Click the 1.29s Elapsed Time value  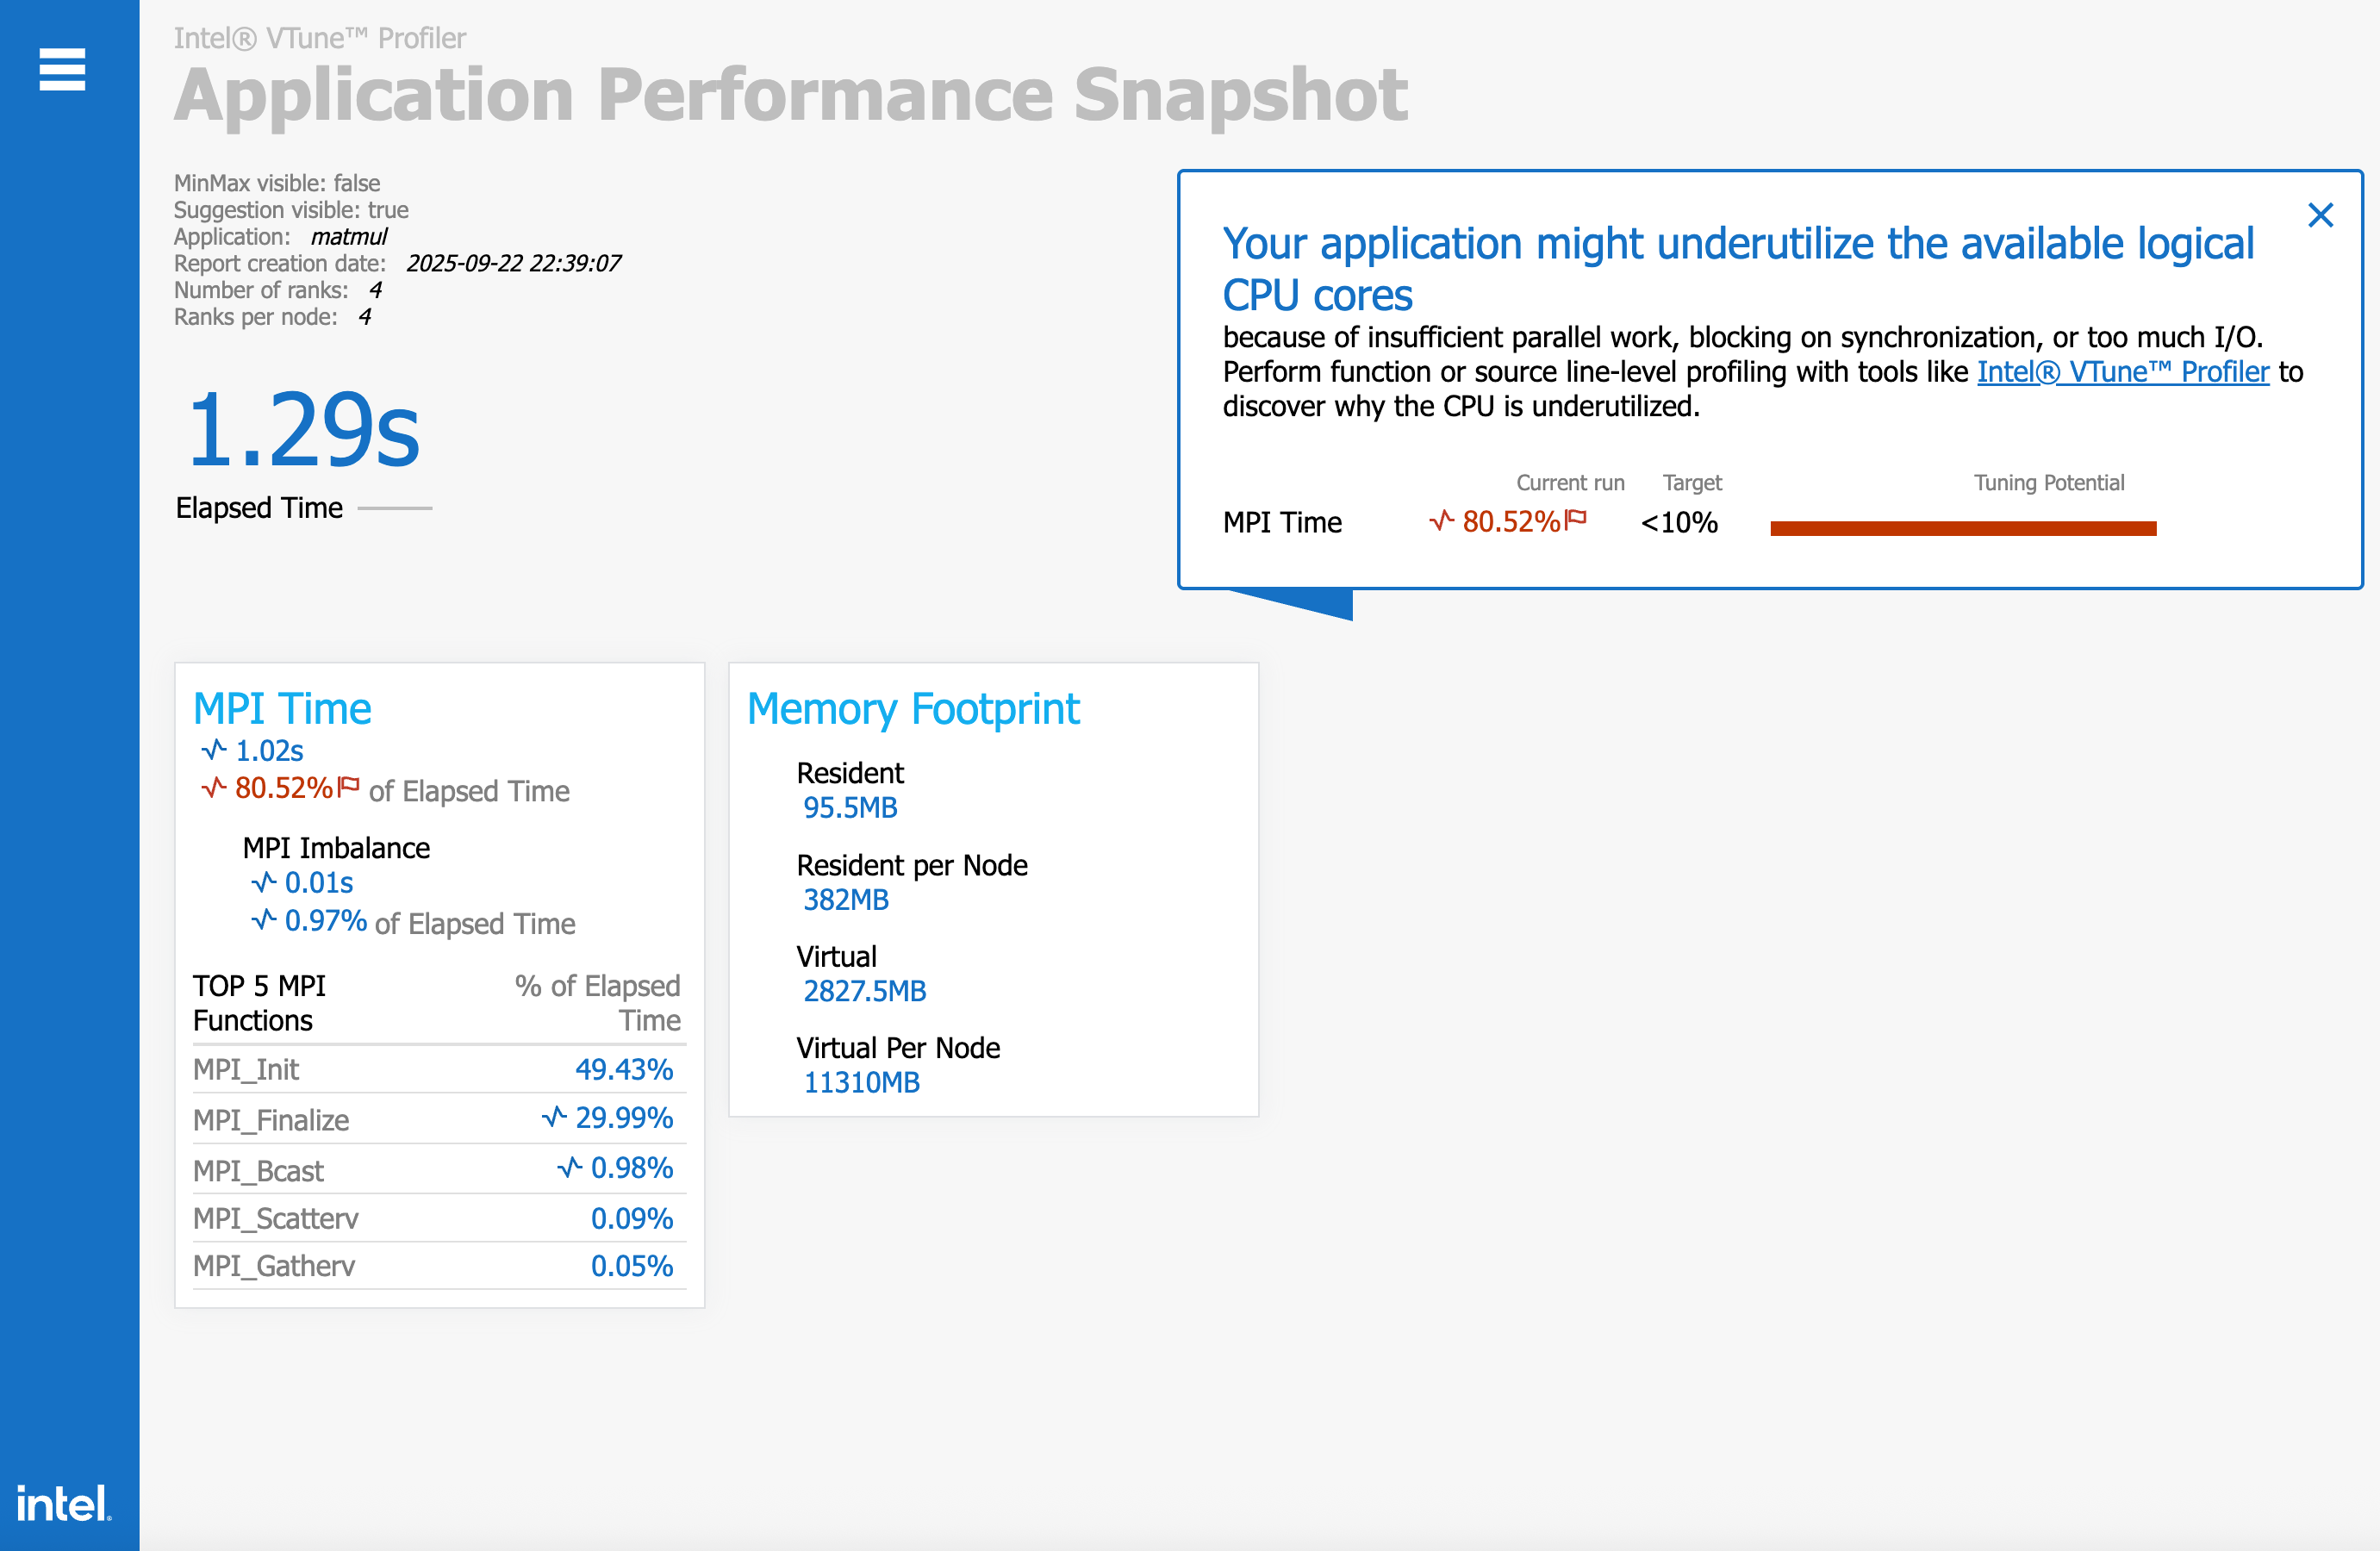pyautogui.click(x=303, y=429)
